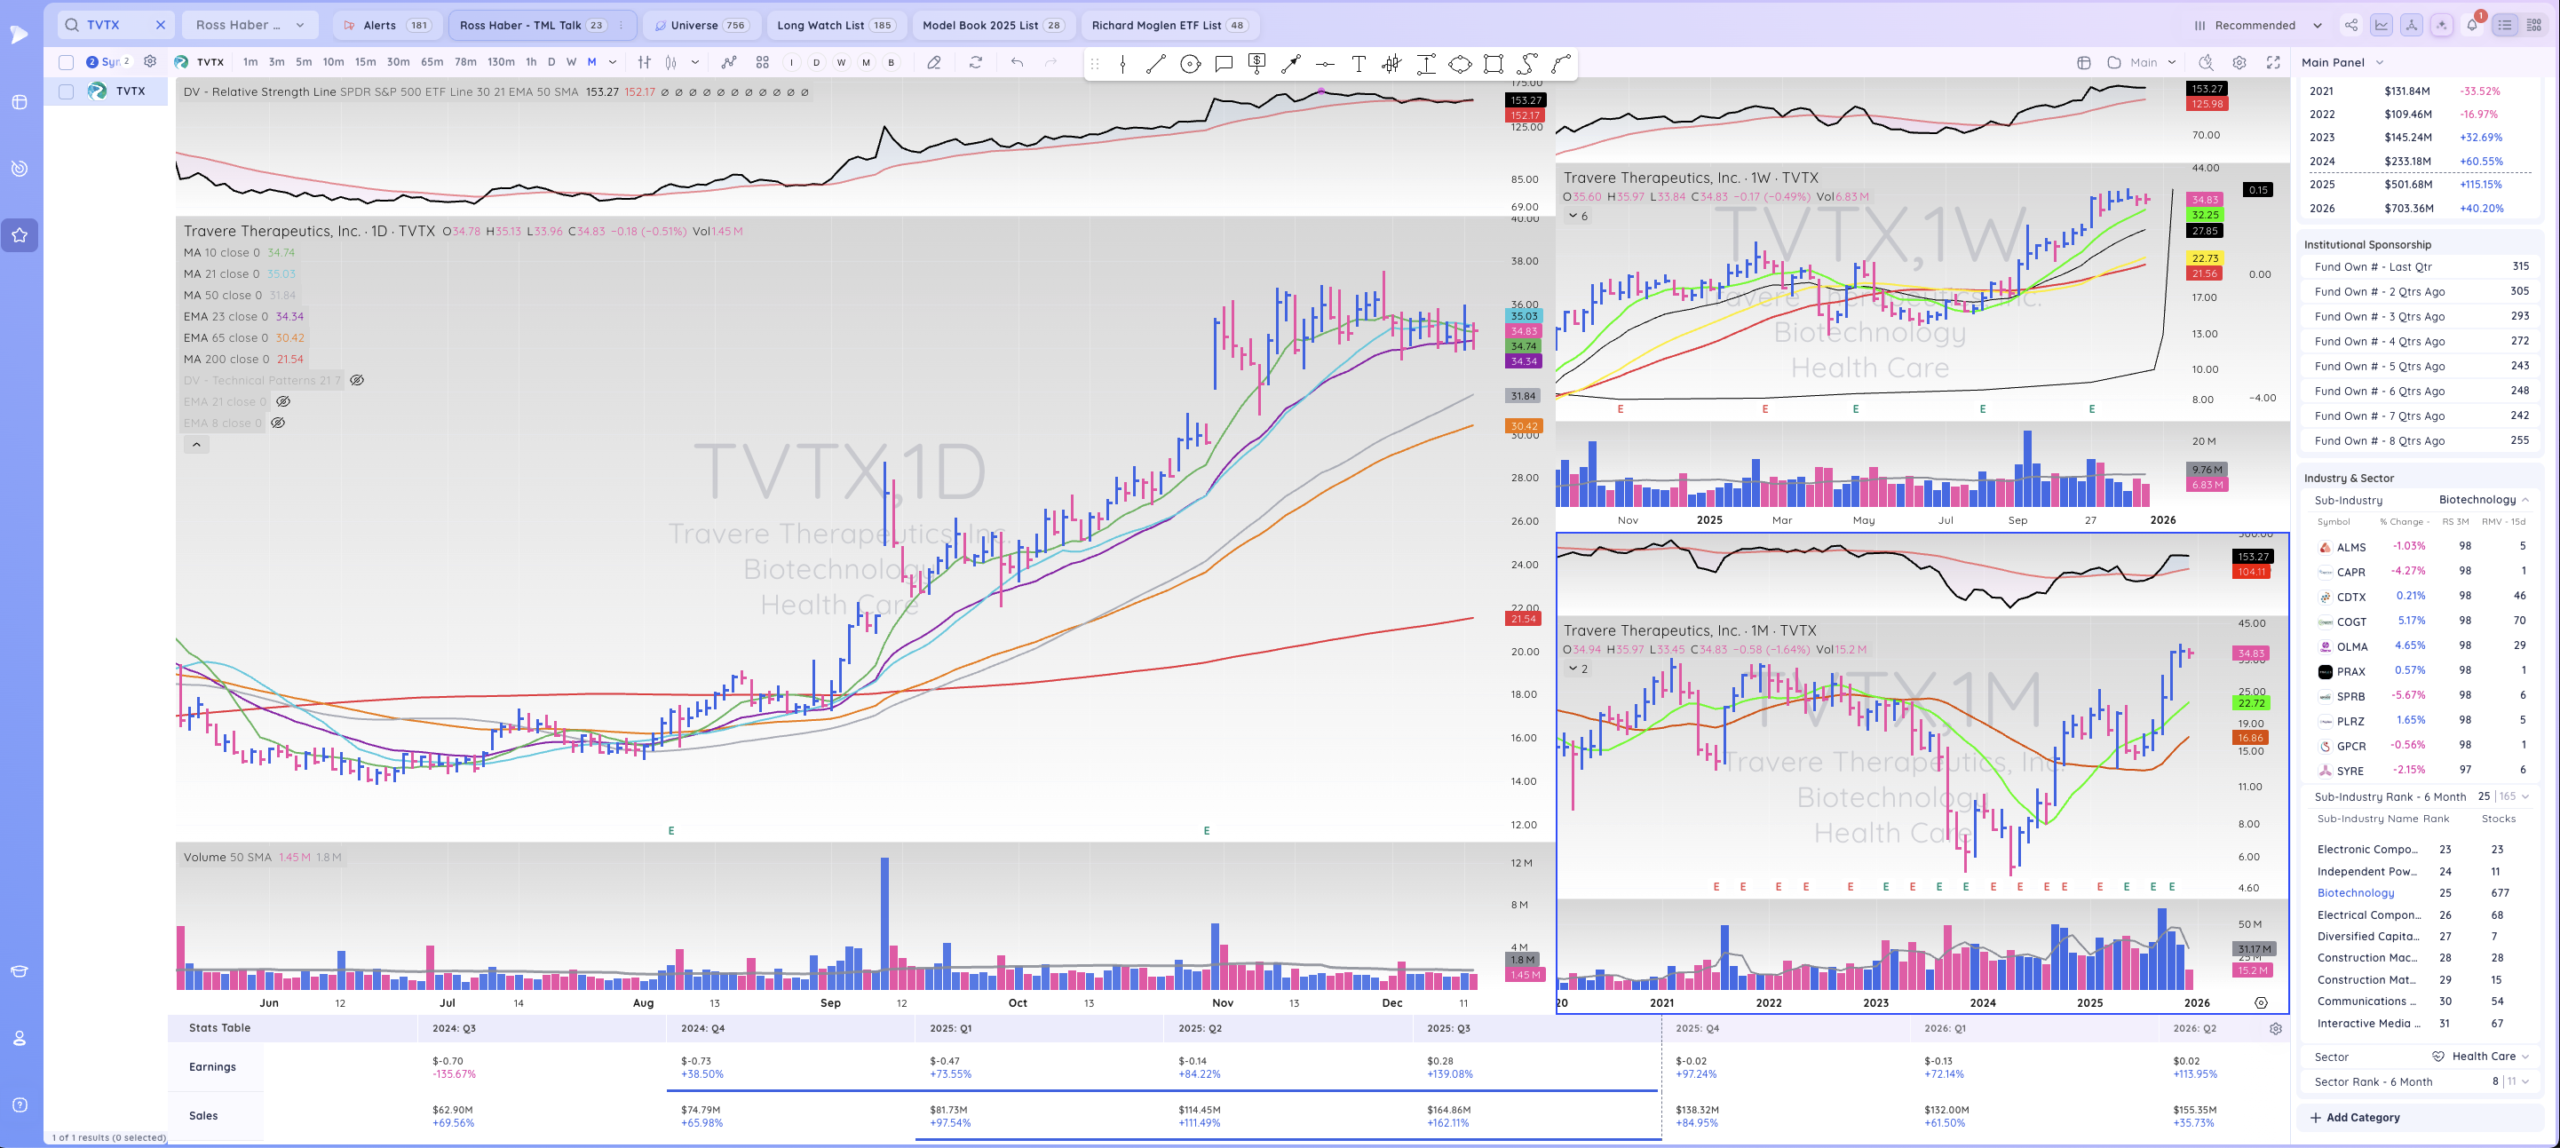This screenshot has height=1148, width=2560.
Task: Tick the TVTX row checkbox
Action: tap(66, 91)
